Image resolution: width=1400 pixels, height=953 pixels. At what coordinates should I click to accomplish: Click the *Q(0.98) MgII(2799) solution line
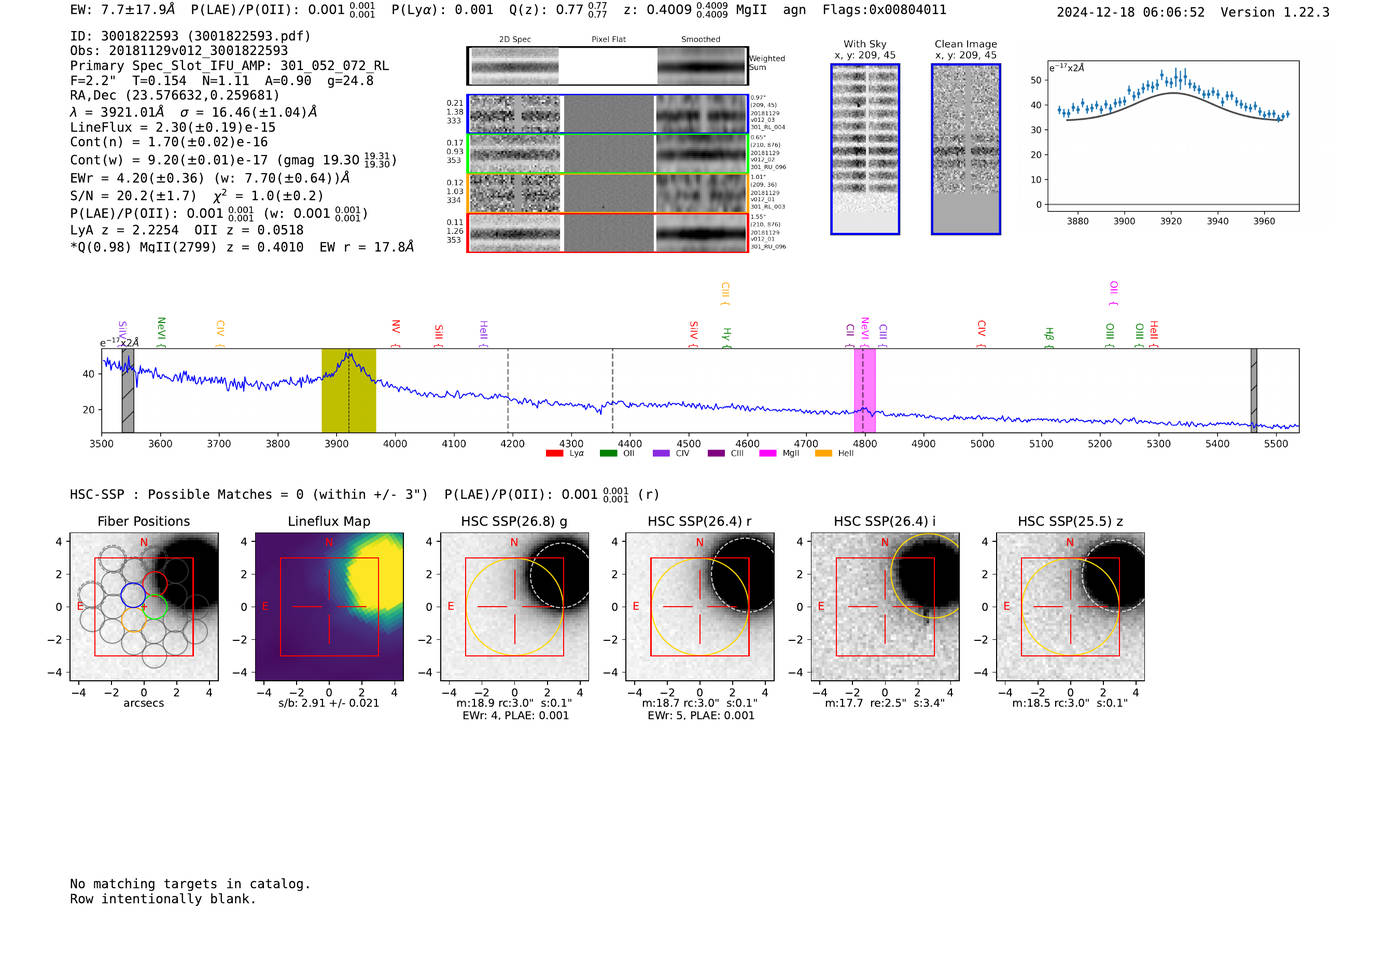pyautogui.click(x=242, y=247)
